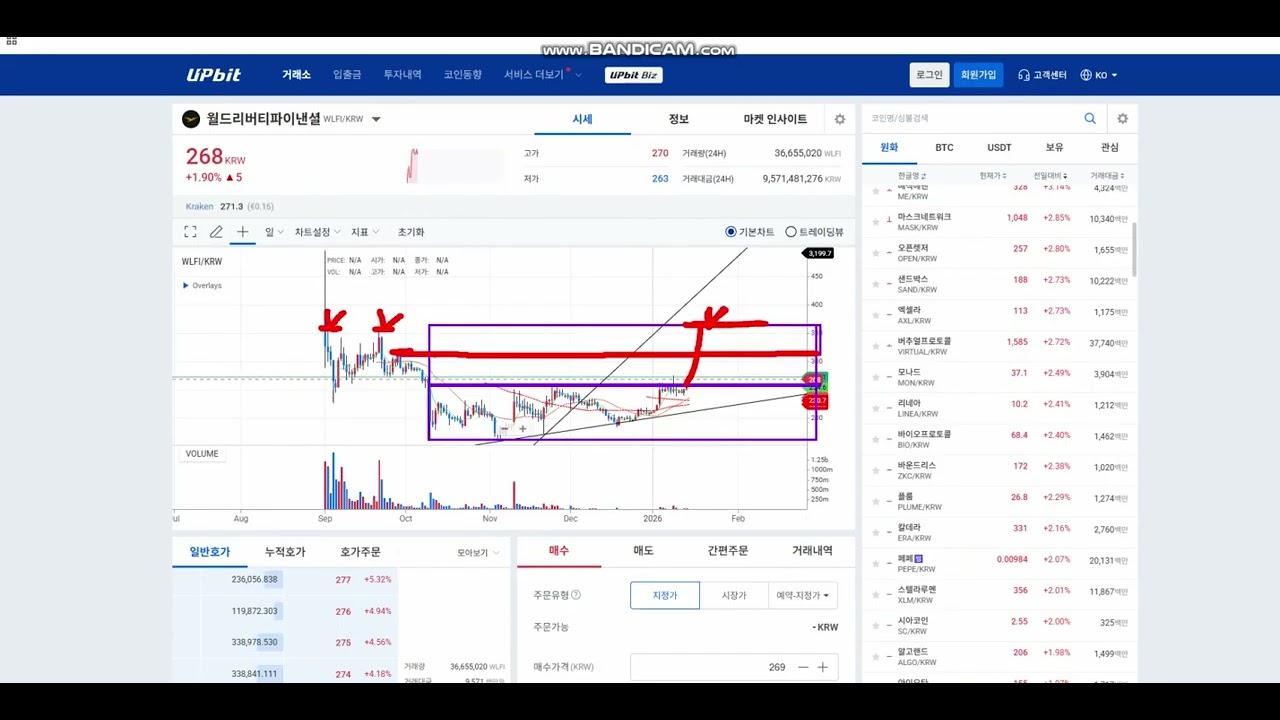
Task: Open the Upbit Biz badge link
Action: pos(634,75)
